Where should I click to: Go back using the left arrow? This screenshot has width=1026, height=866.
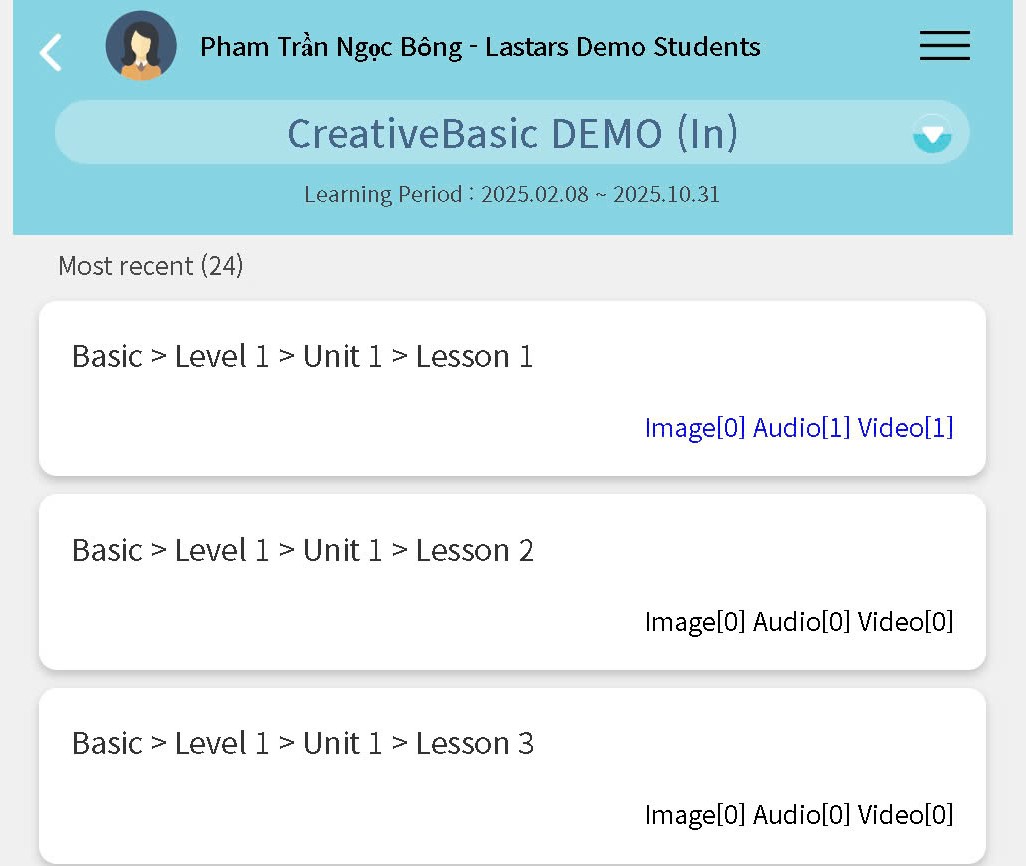(x=50, y=52)
